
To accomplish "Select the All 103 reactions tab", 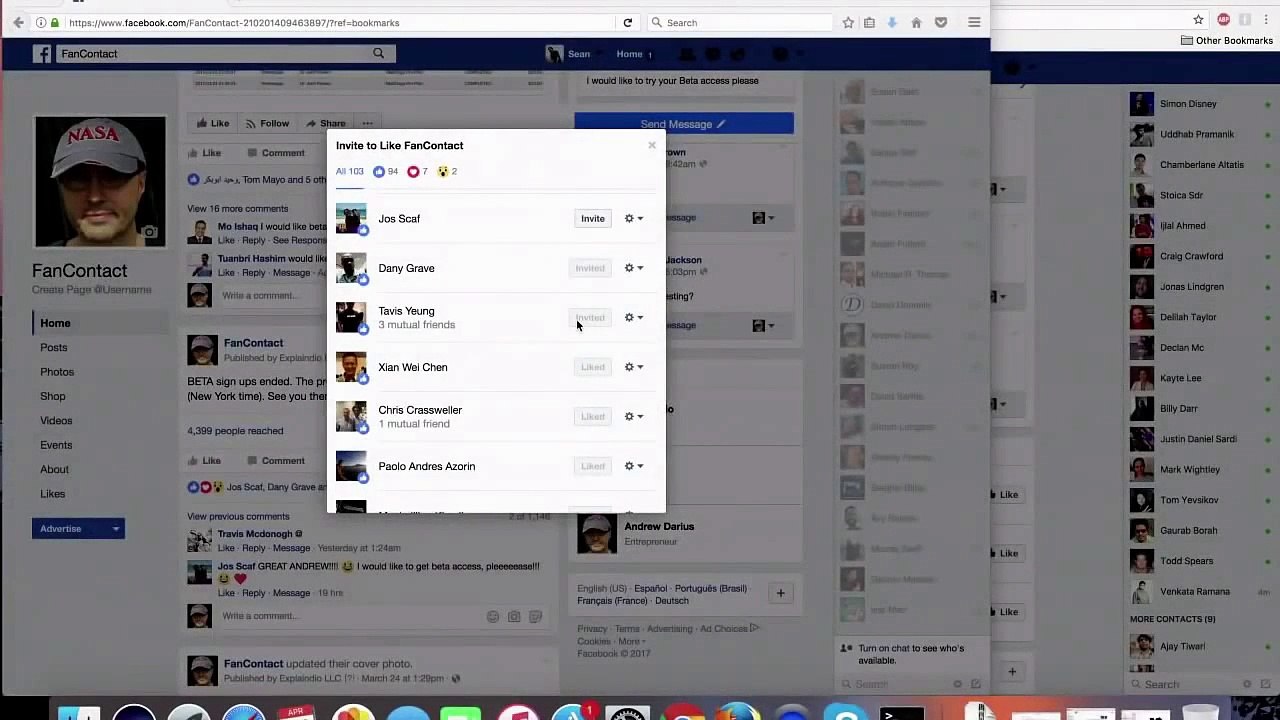I will (349, 172).
